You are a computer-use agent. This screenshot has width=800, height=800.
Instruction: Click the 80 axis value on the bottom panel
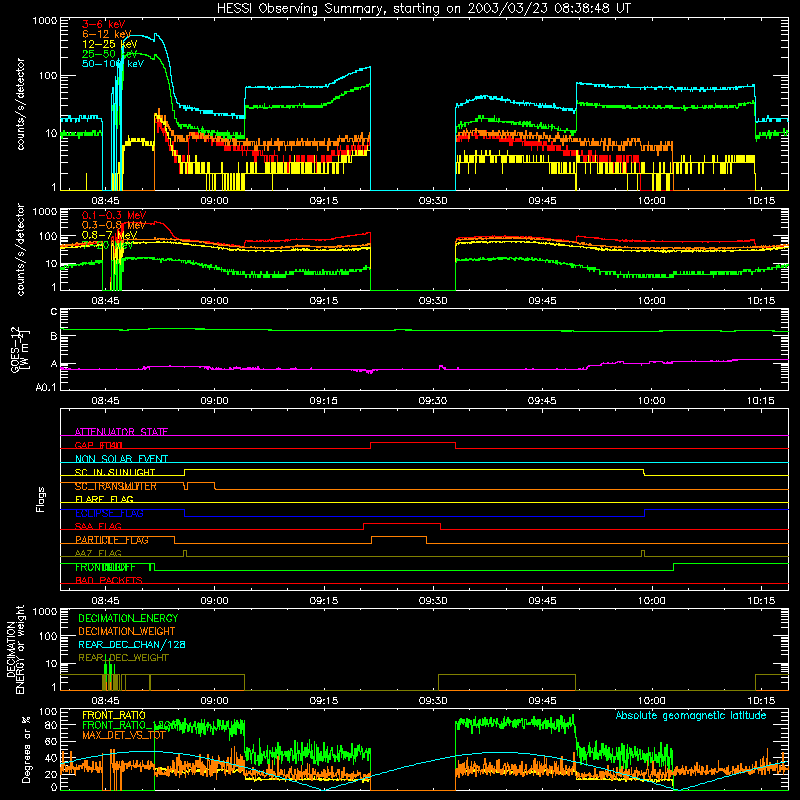point(51,725)
